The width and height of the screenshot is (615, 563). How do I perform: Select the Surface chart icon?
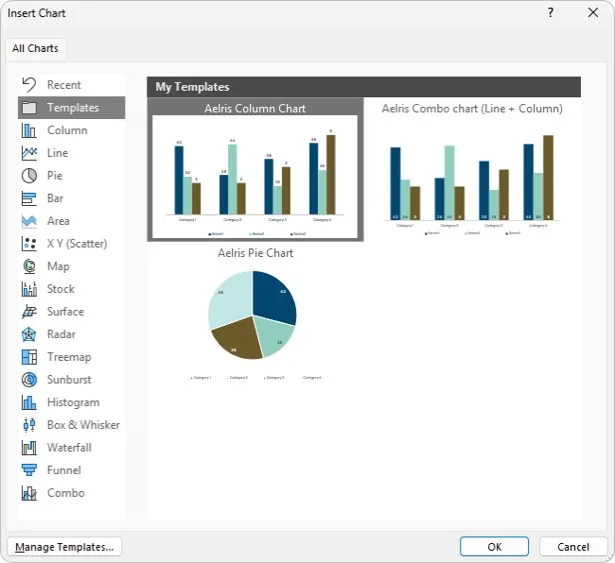click(x=29, y=312)
